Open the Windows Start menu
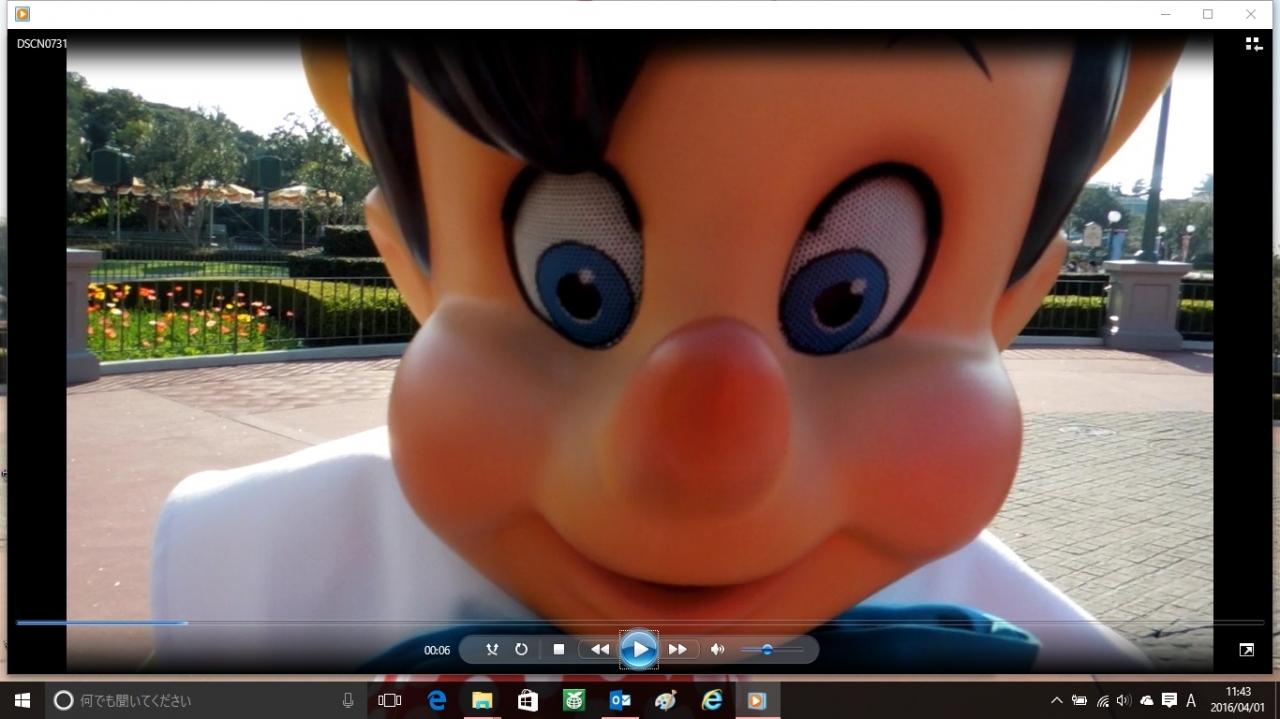 click(x=22, y=700)
